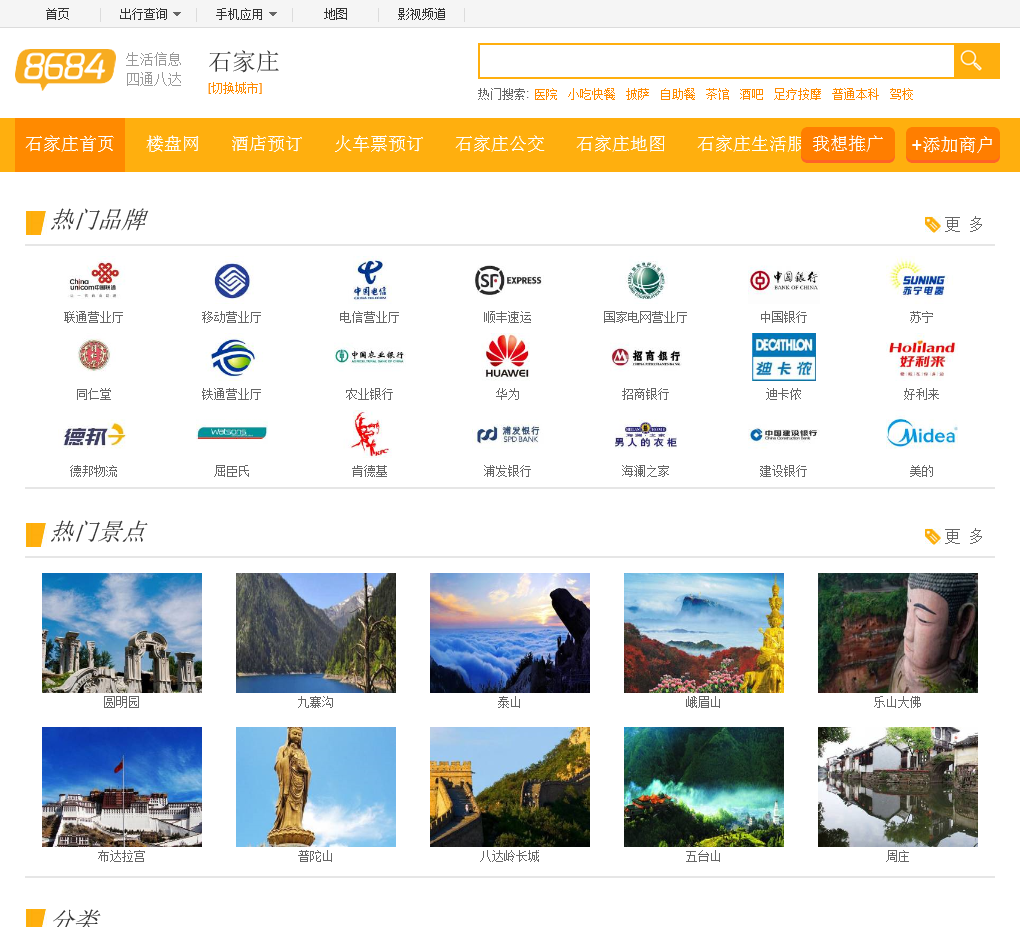
Task: Open the Deppon logistics logo
Action: pyautogui.click(x=94, y=435)
